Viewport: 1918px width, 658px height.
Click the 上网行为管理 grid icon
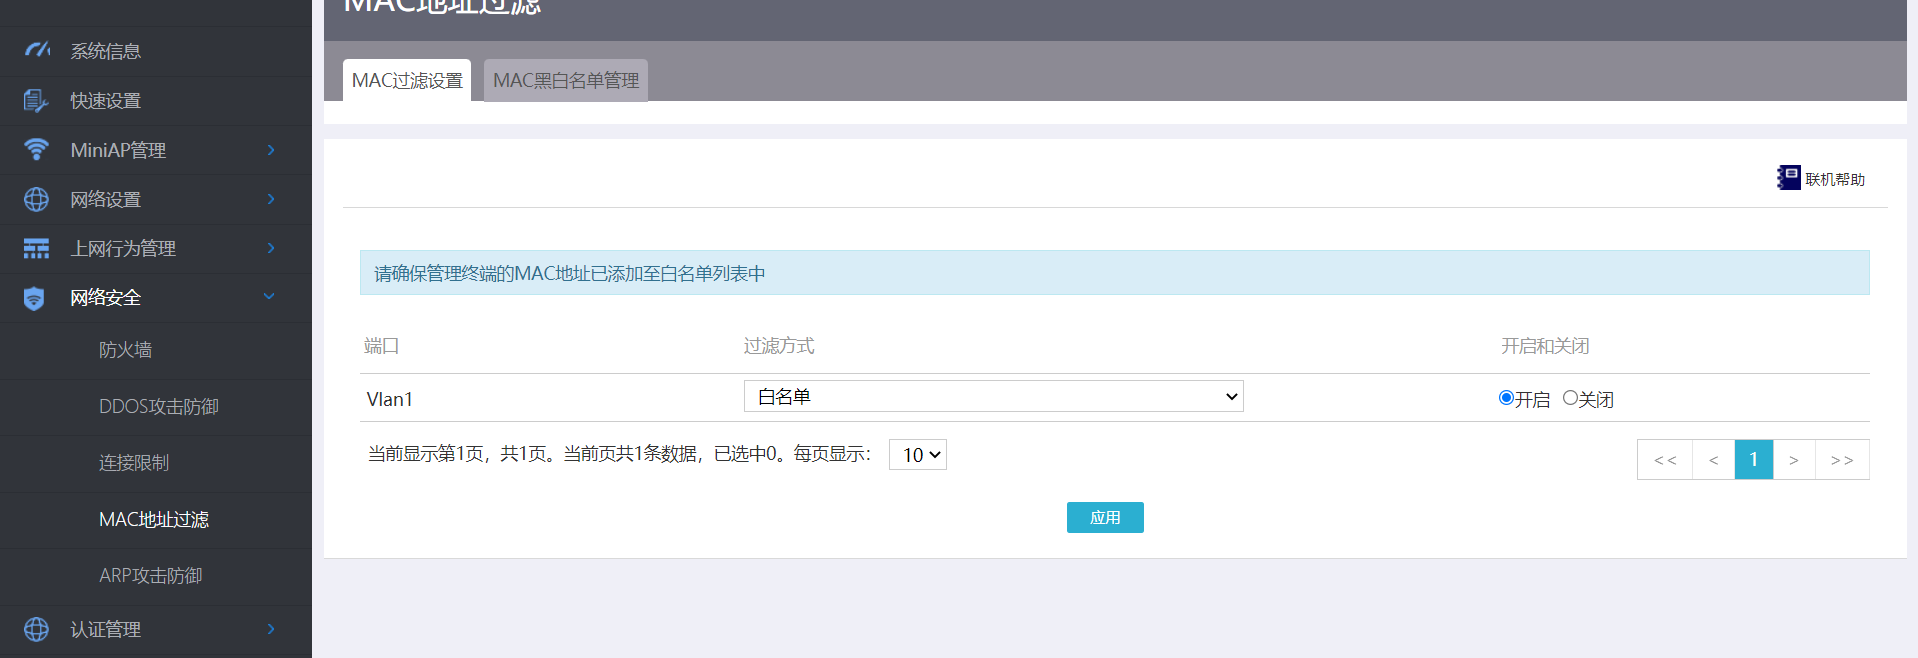[36, 248]
